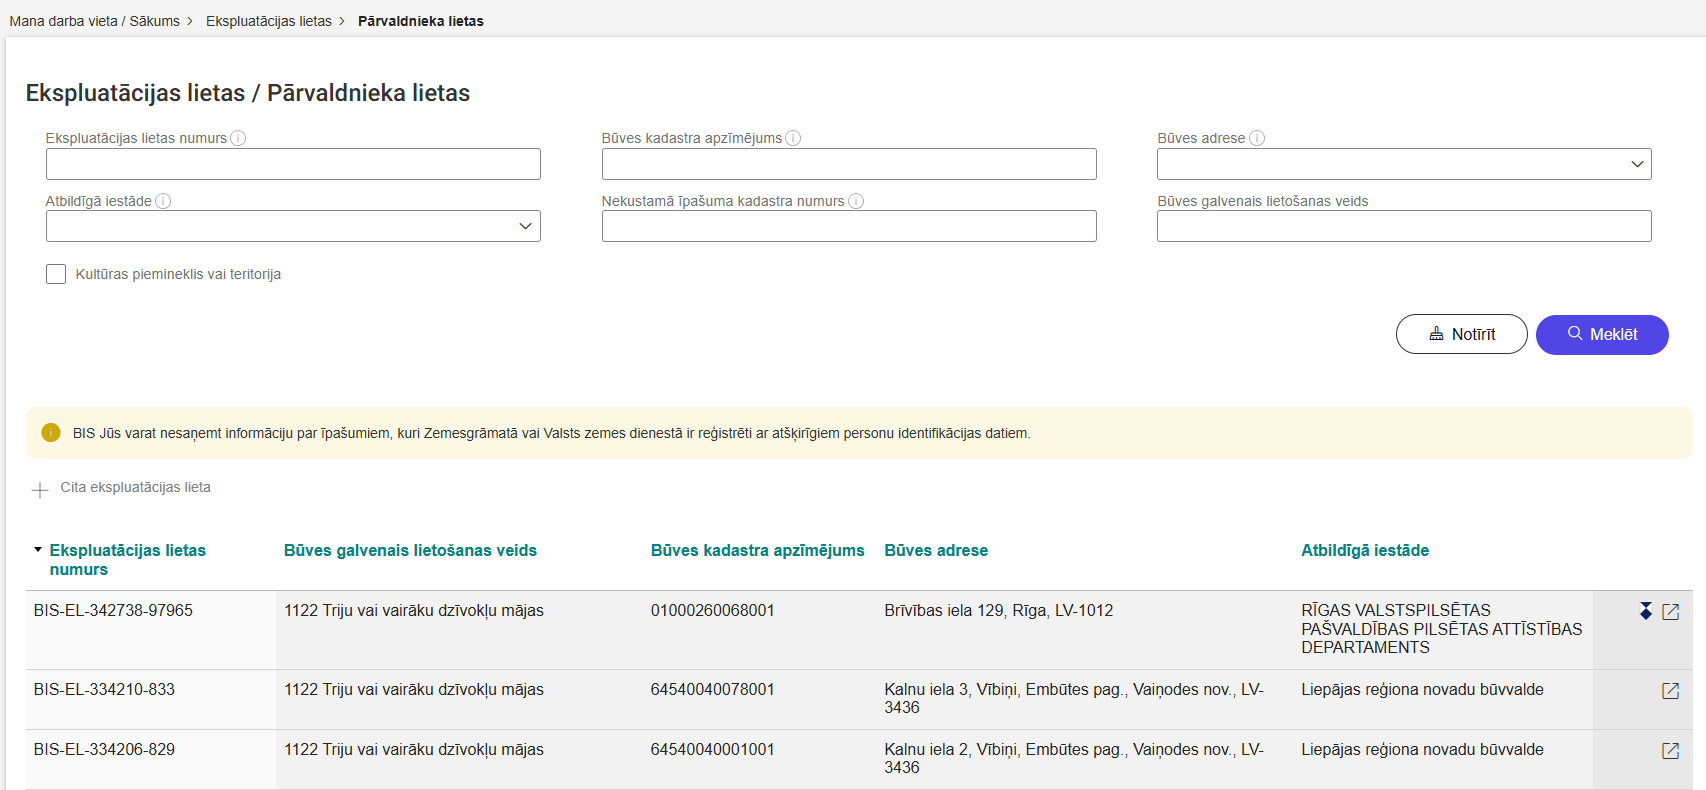The image size is (1706, 790).
Task: Click the dark blue marker icon in first row
Action: (x=1645, y=611)
